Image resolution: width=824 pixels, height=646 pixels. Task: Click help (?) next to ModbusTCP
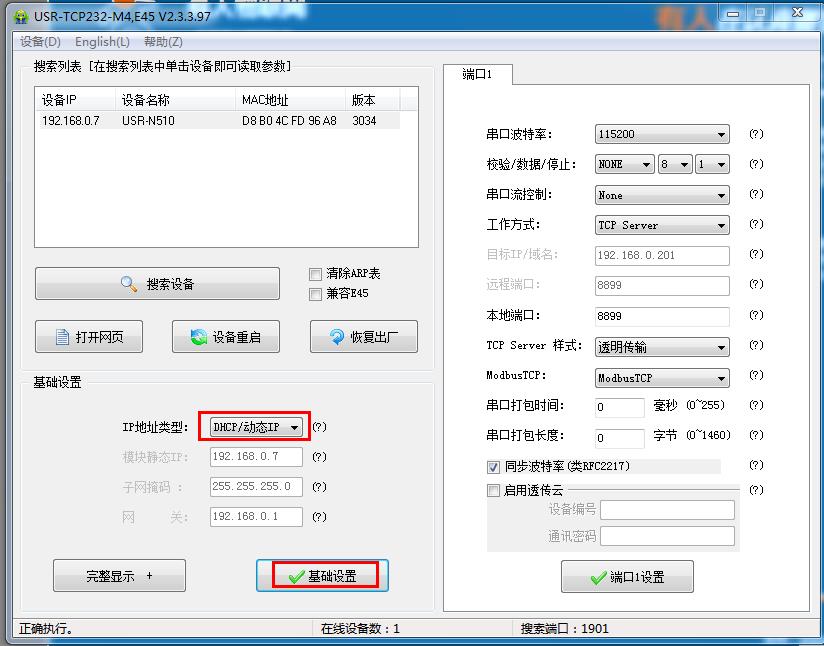(x=756, y=375)
